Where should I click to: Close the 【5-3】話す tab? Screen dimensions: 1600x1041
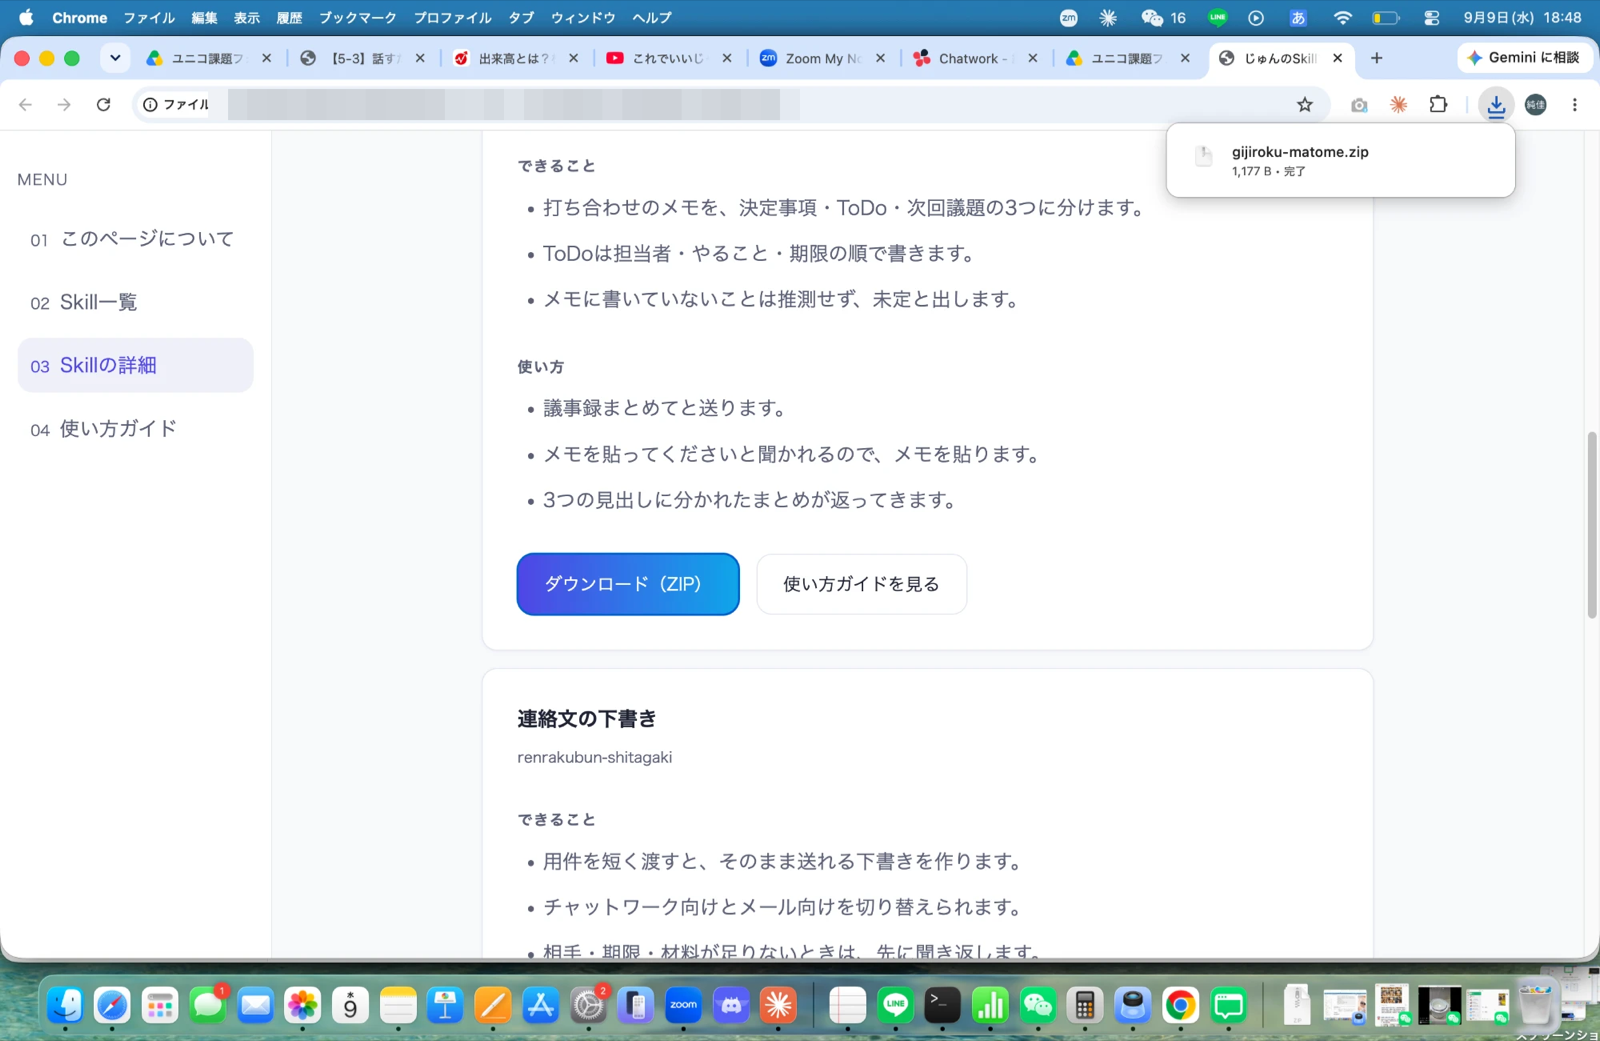click(x=420, y=58)
